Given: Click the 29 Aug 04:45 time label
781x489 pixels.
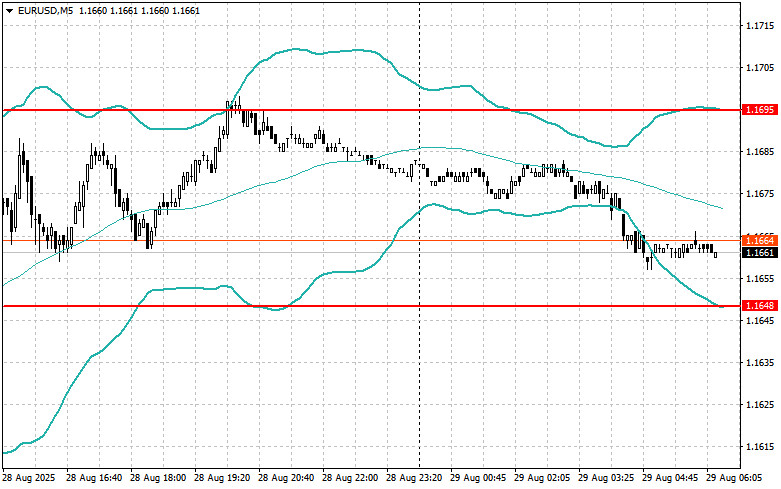Looking at the screenshot, I should [670, 478].
